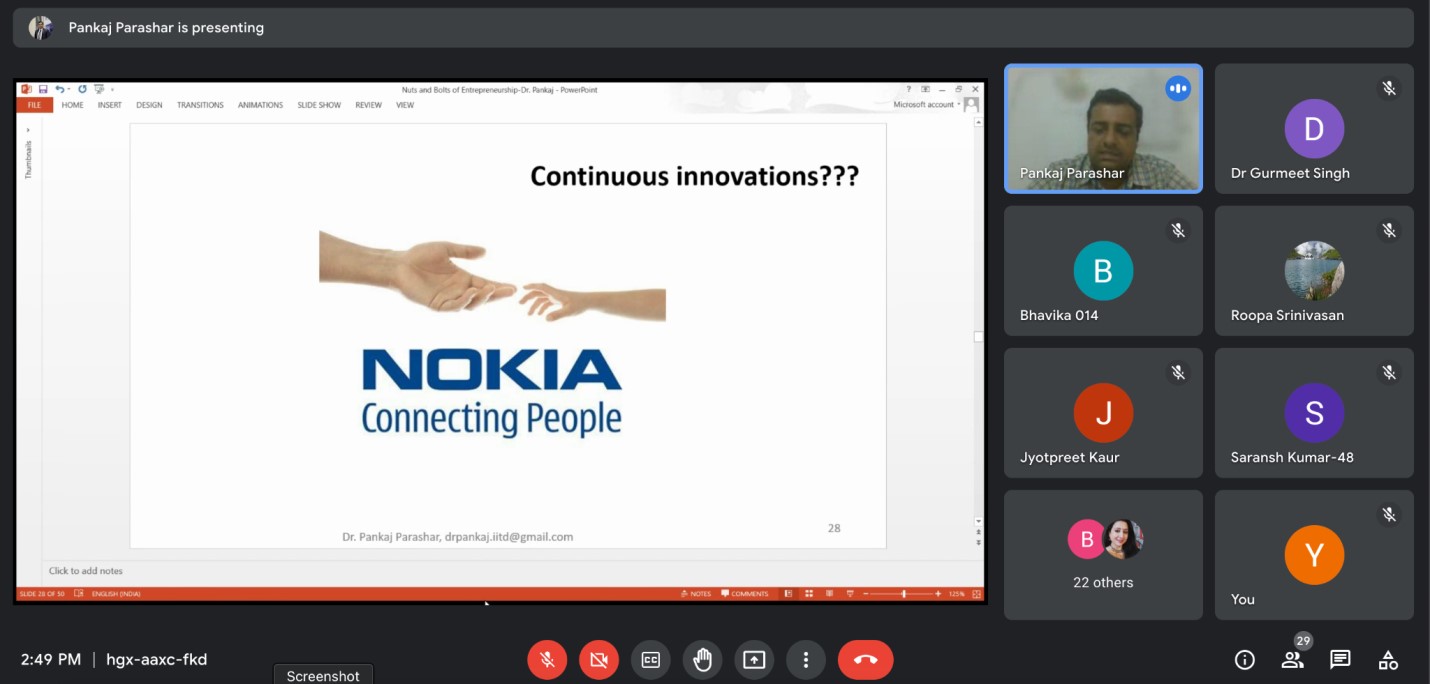Select Pankaj Parashar's video tile
The height and width of the screenshot is (684, 1430).
[1103, 129]
